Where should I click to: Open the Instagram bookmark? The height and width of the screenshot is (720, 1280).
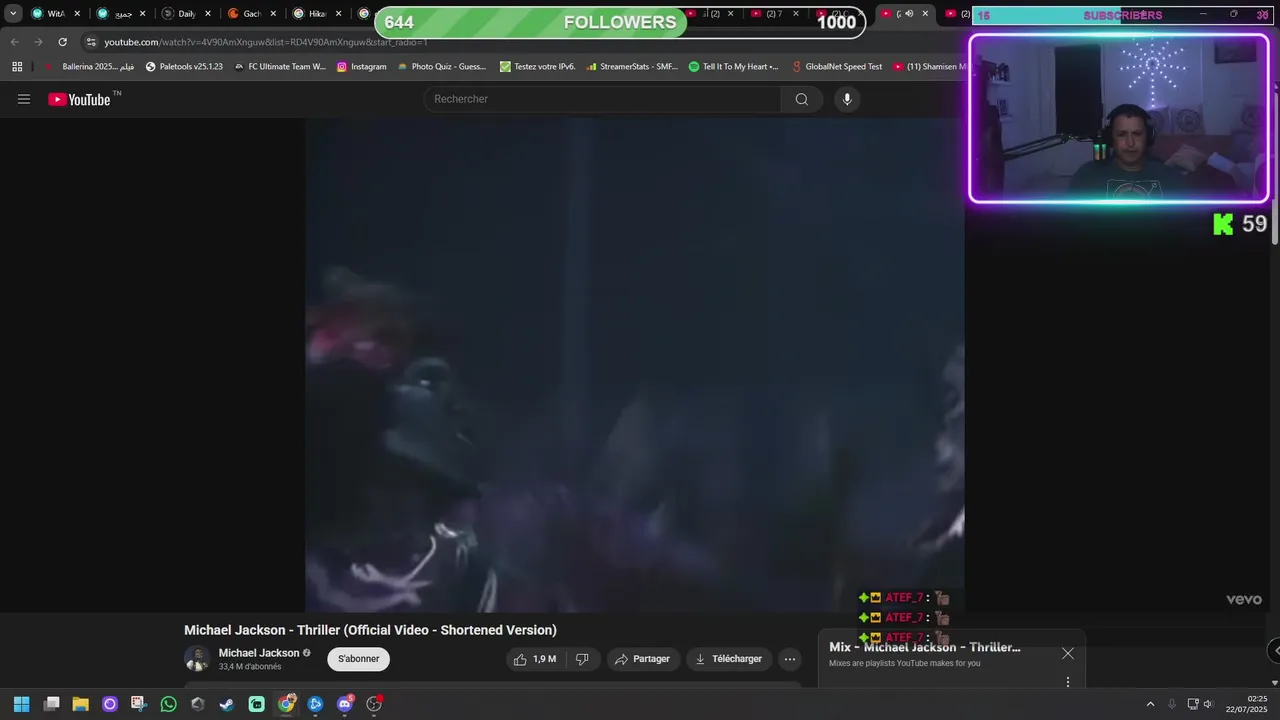tap(361, 67)
